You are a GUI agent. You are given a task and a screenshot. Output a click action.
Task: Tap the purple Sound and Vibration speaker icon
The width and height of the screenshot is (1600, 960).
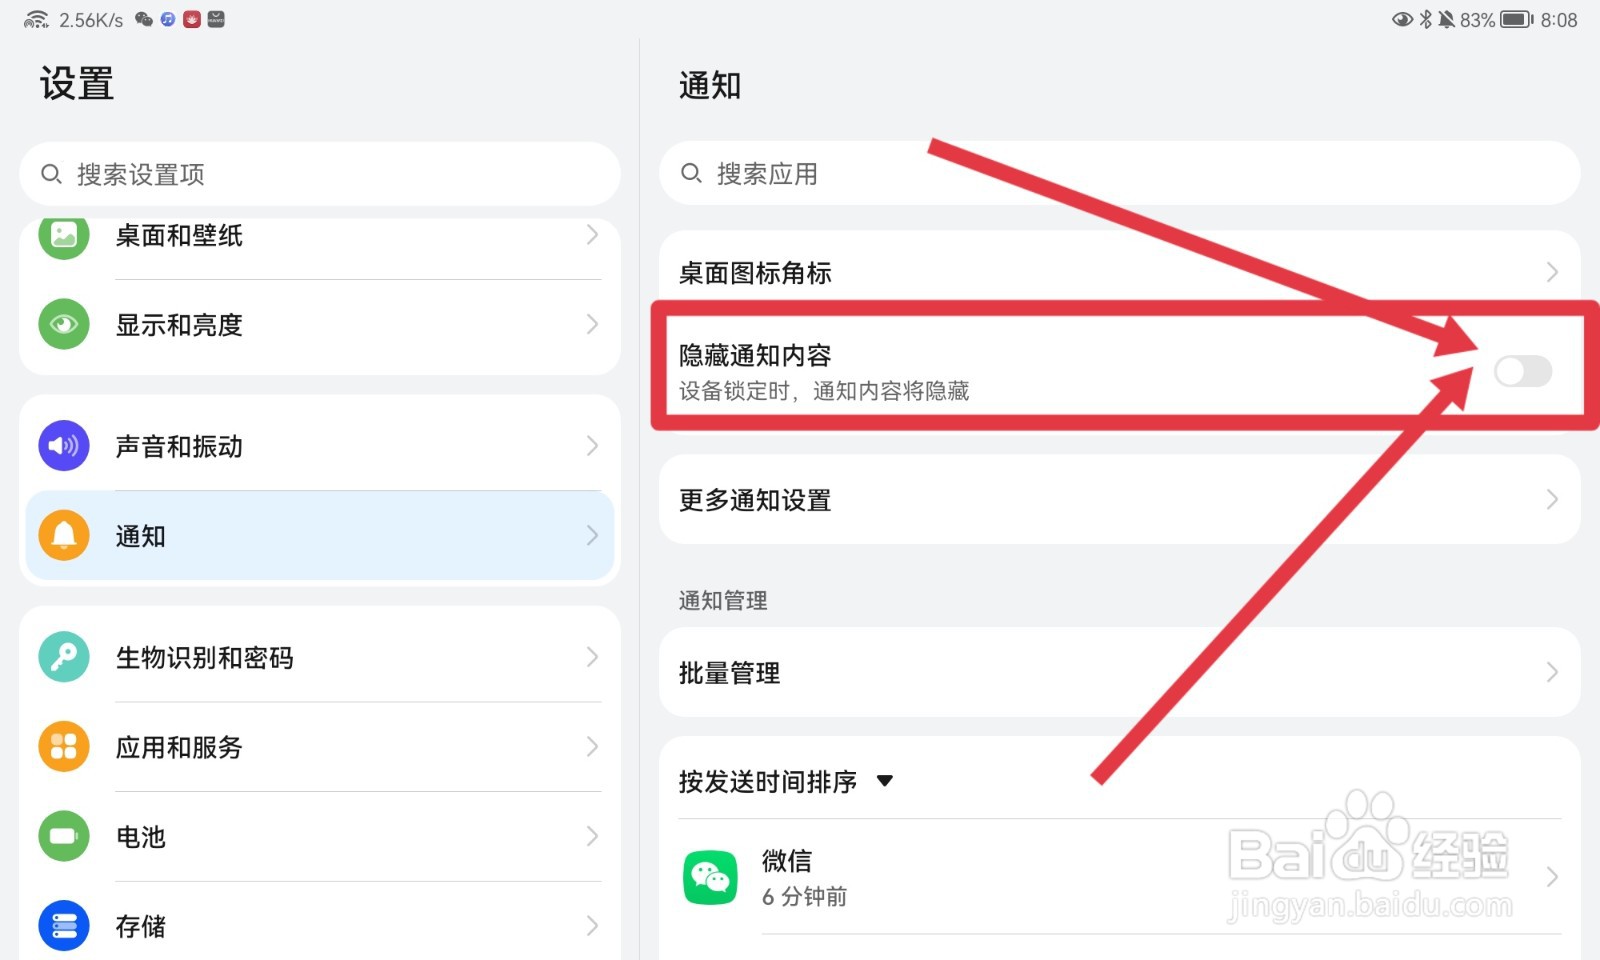pyautogui.click(x=64, y=446)
